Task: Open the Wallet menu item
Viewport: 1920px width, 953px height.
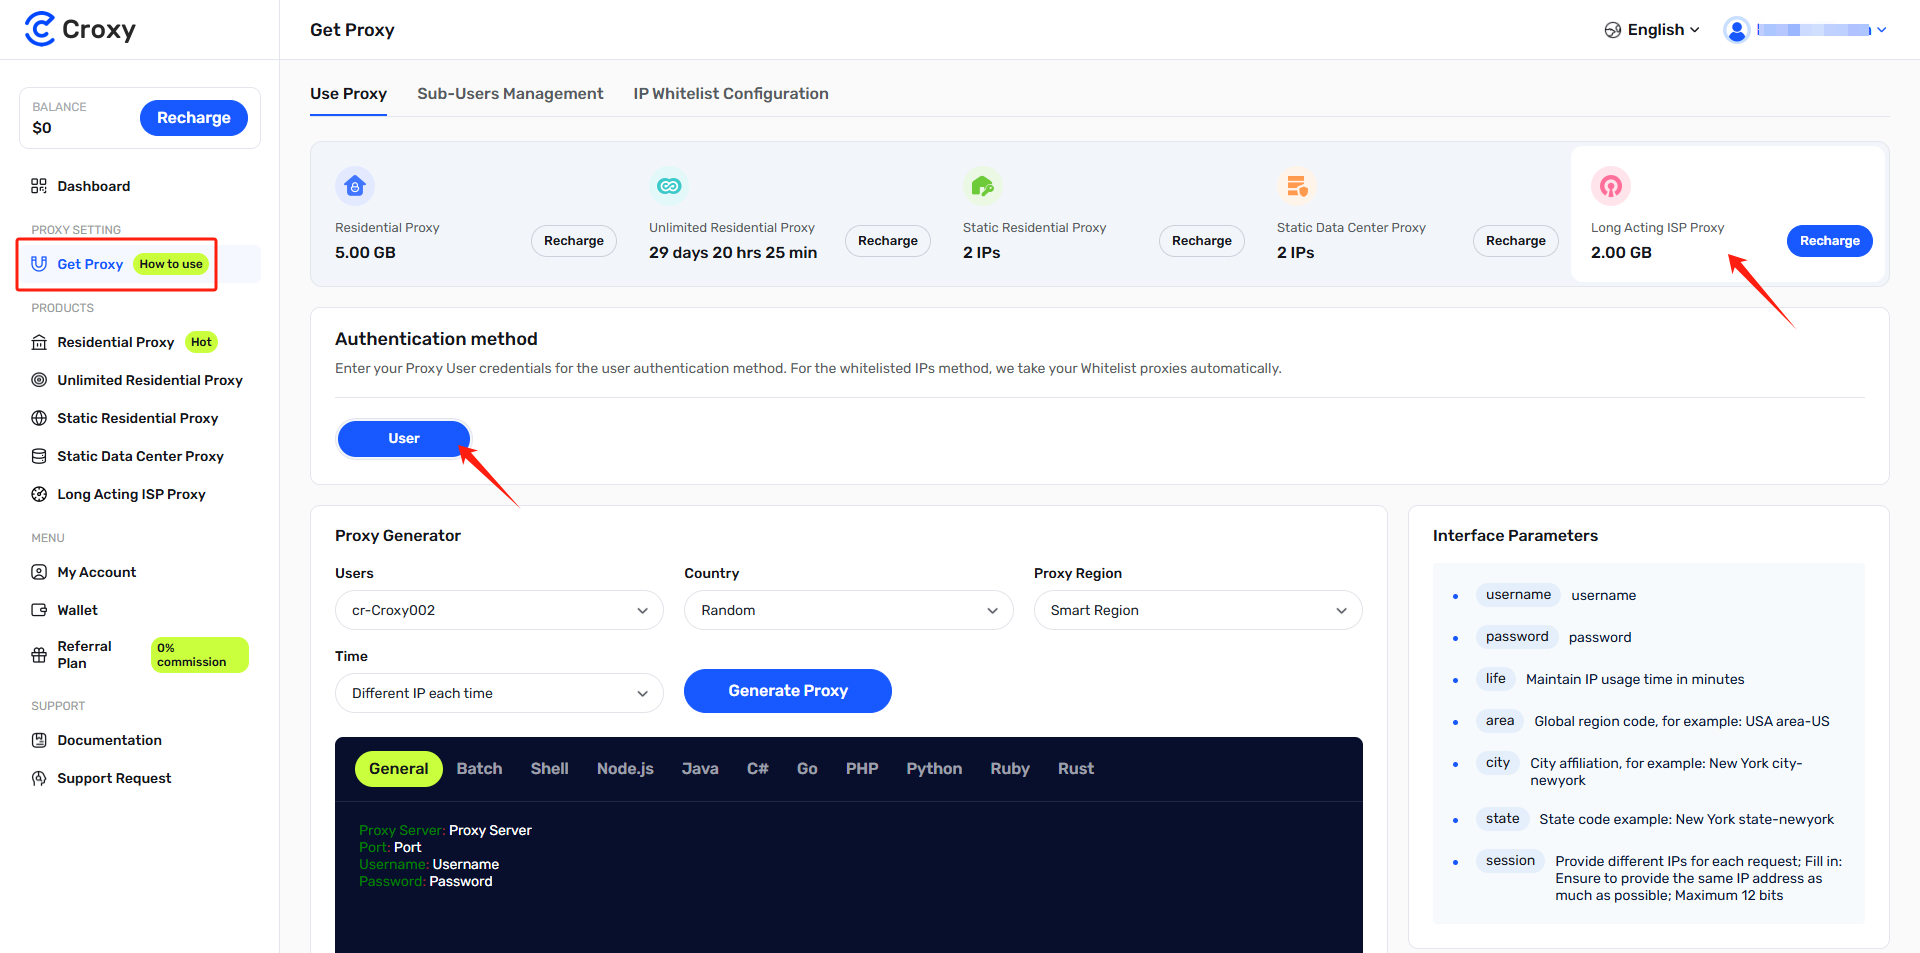Action: click(77, 610)
